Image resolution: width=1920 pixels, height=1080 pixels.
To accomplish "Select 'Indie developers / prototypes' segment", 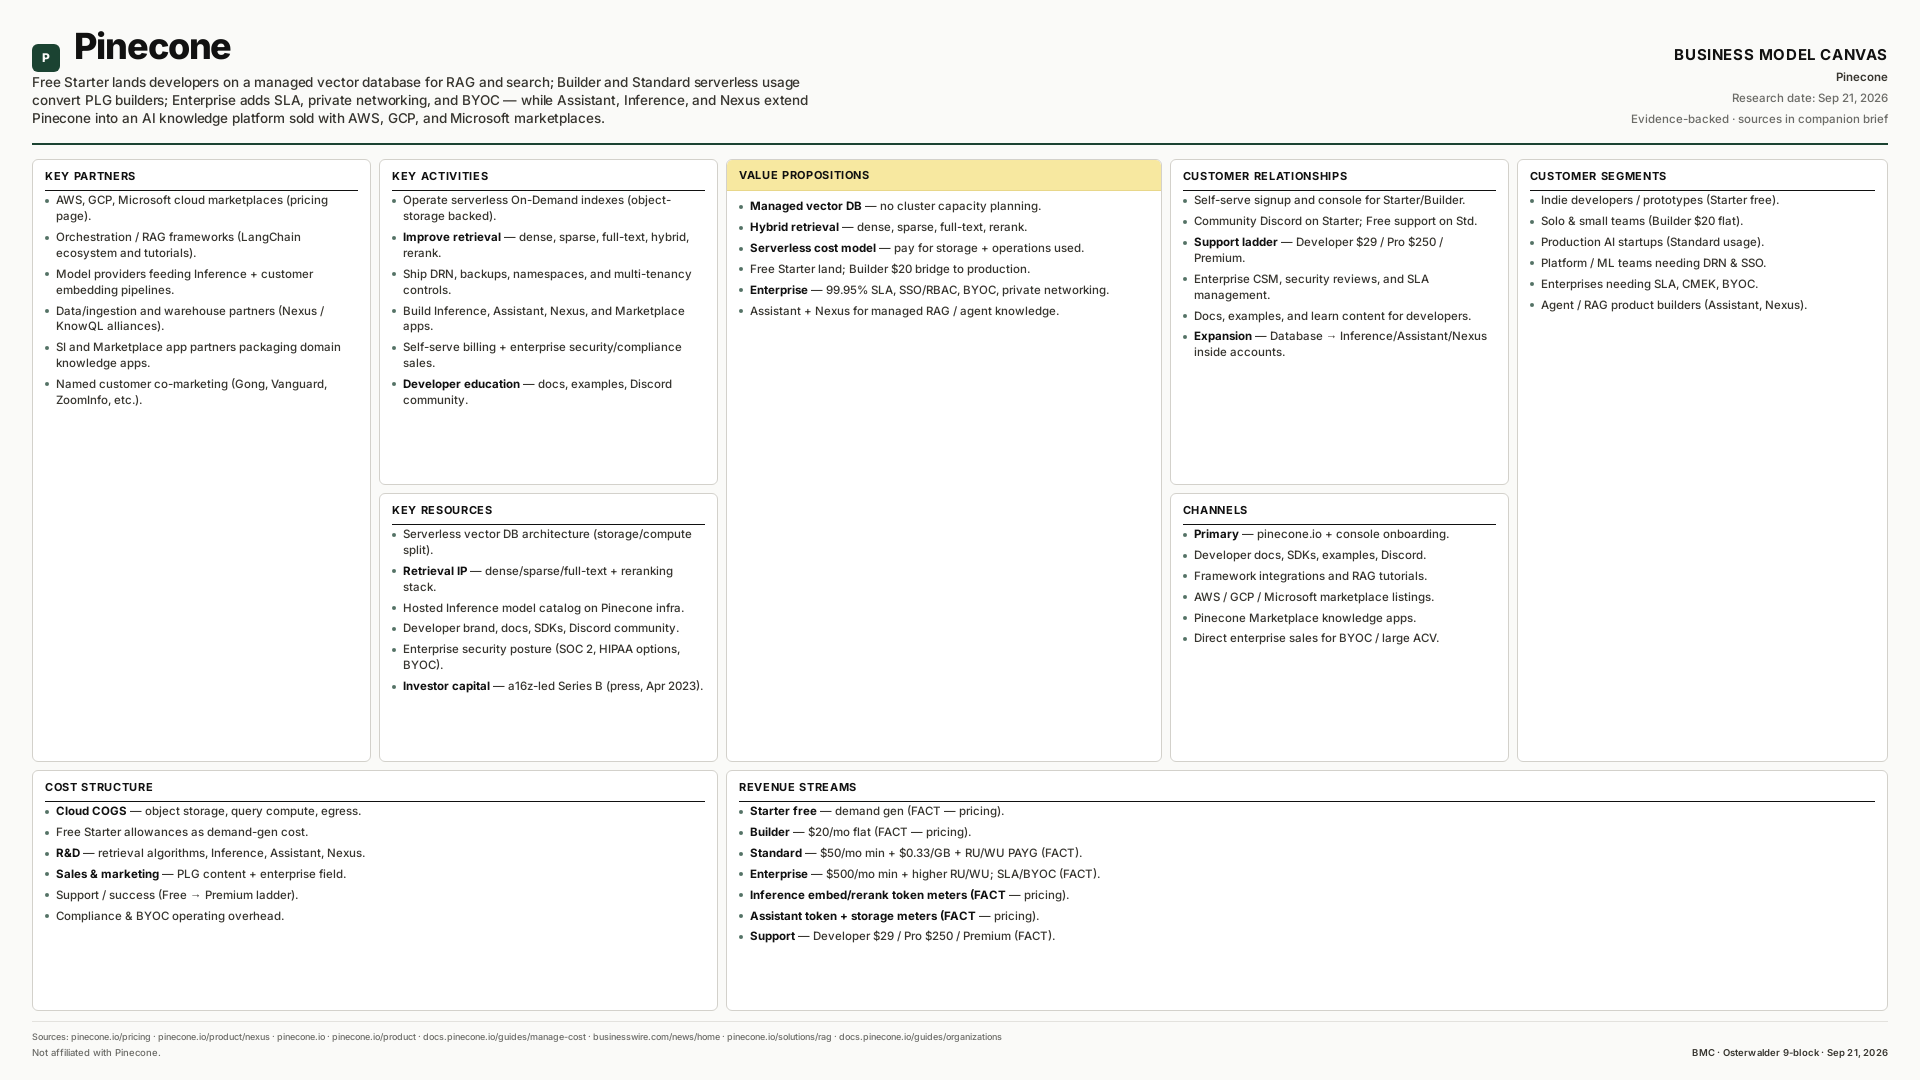I will (x=1660, y=200).
